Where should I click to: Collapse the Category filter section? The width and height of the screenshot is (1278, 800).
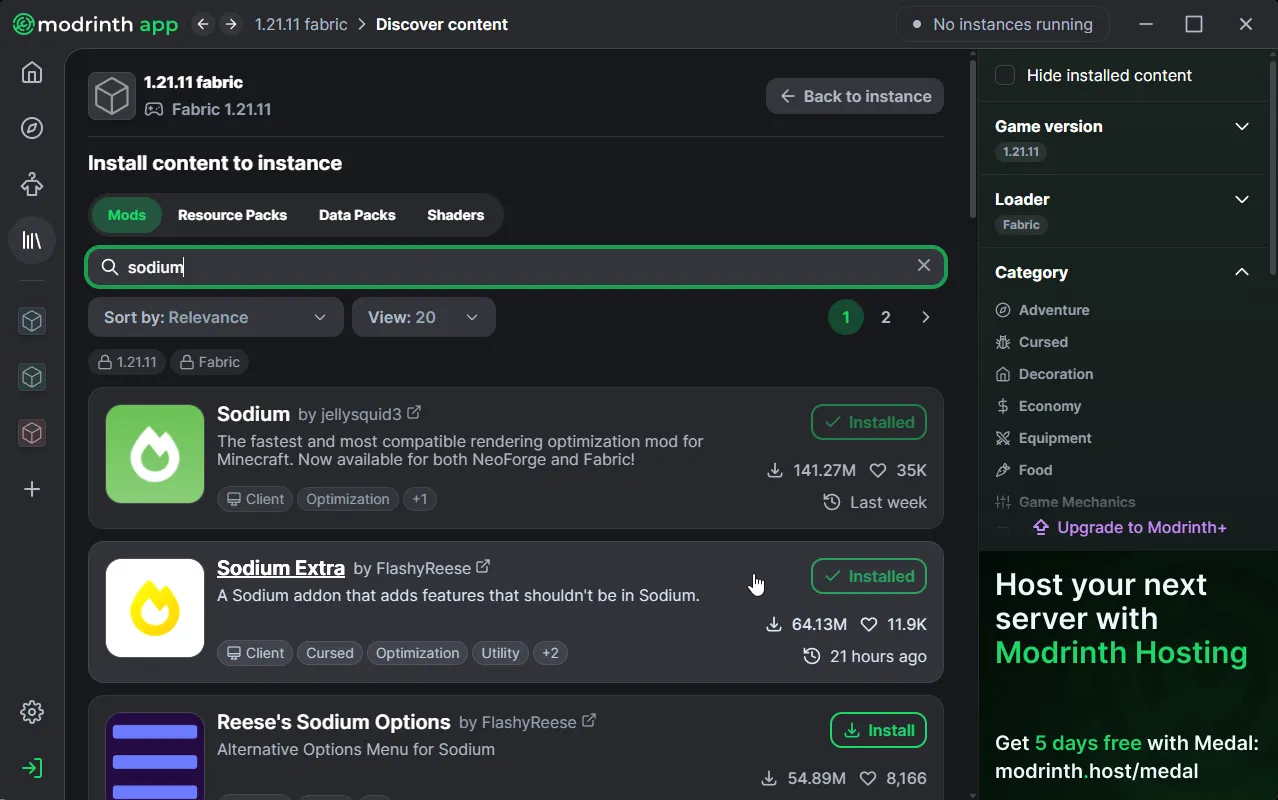click(x=1241, y=272)
